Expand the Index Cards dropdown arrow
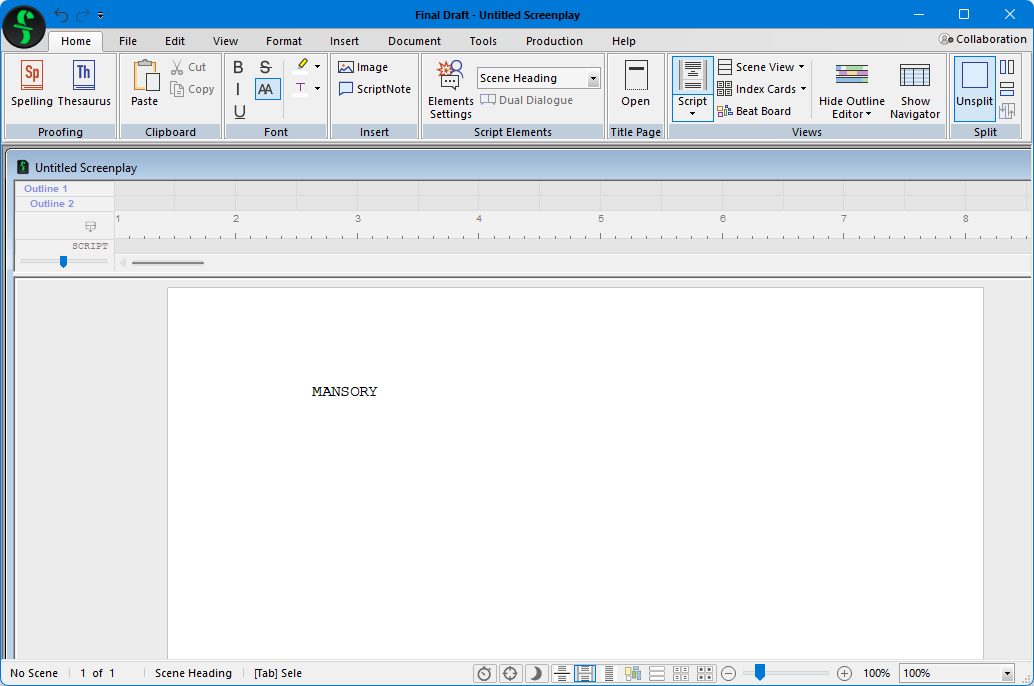1034x686 pixels. click(x=803, y=89)
